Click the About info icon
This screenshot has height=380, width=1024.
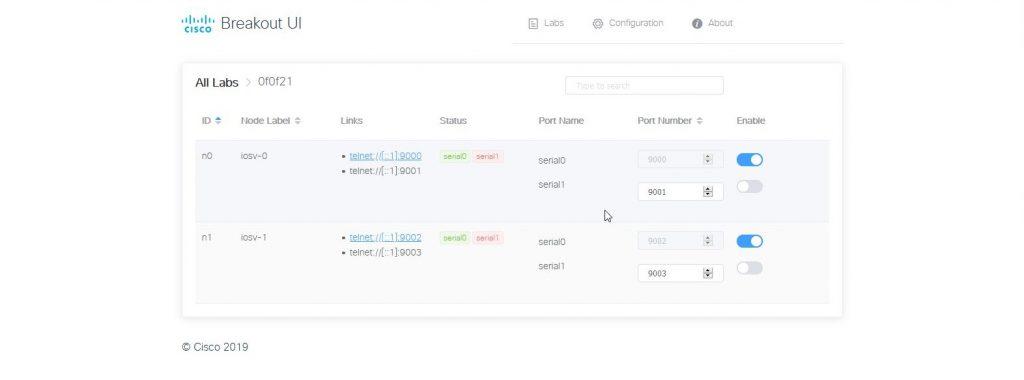(697, 24)
